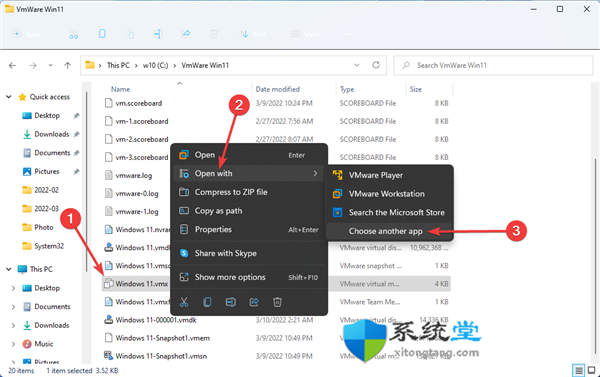
Task: Open the System32 folder in sidebar
Action: click(x=49, y=246)
